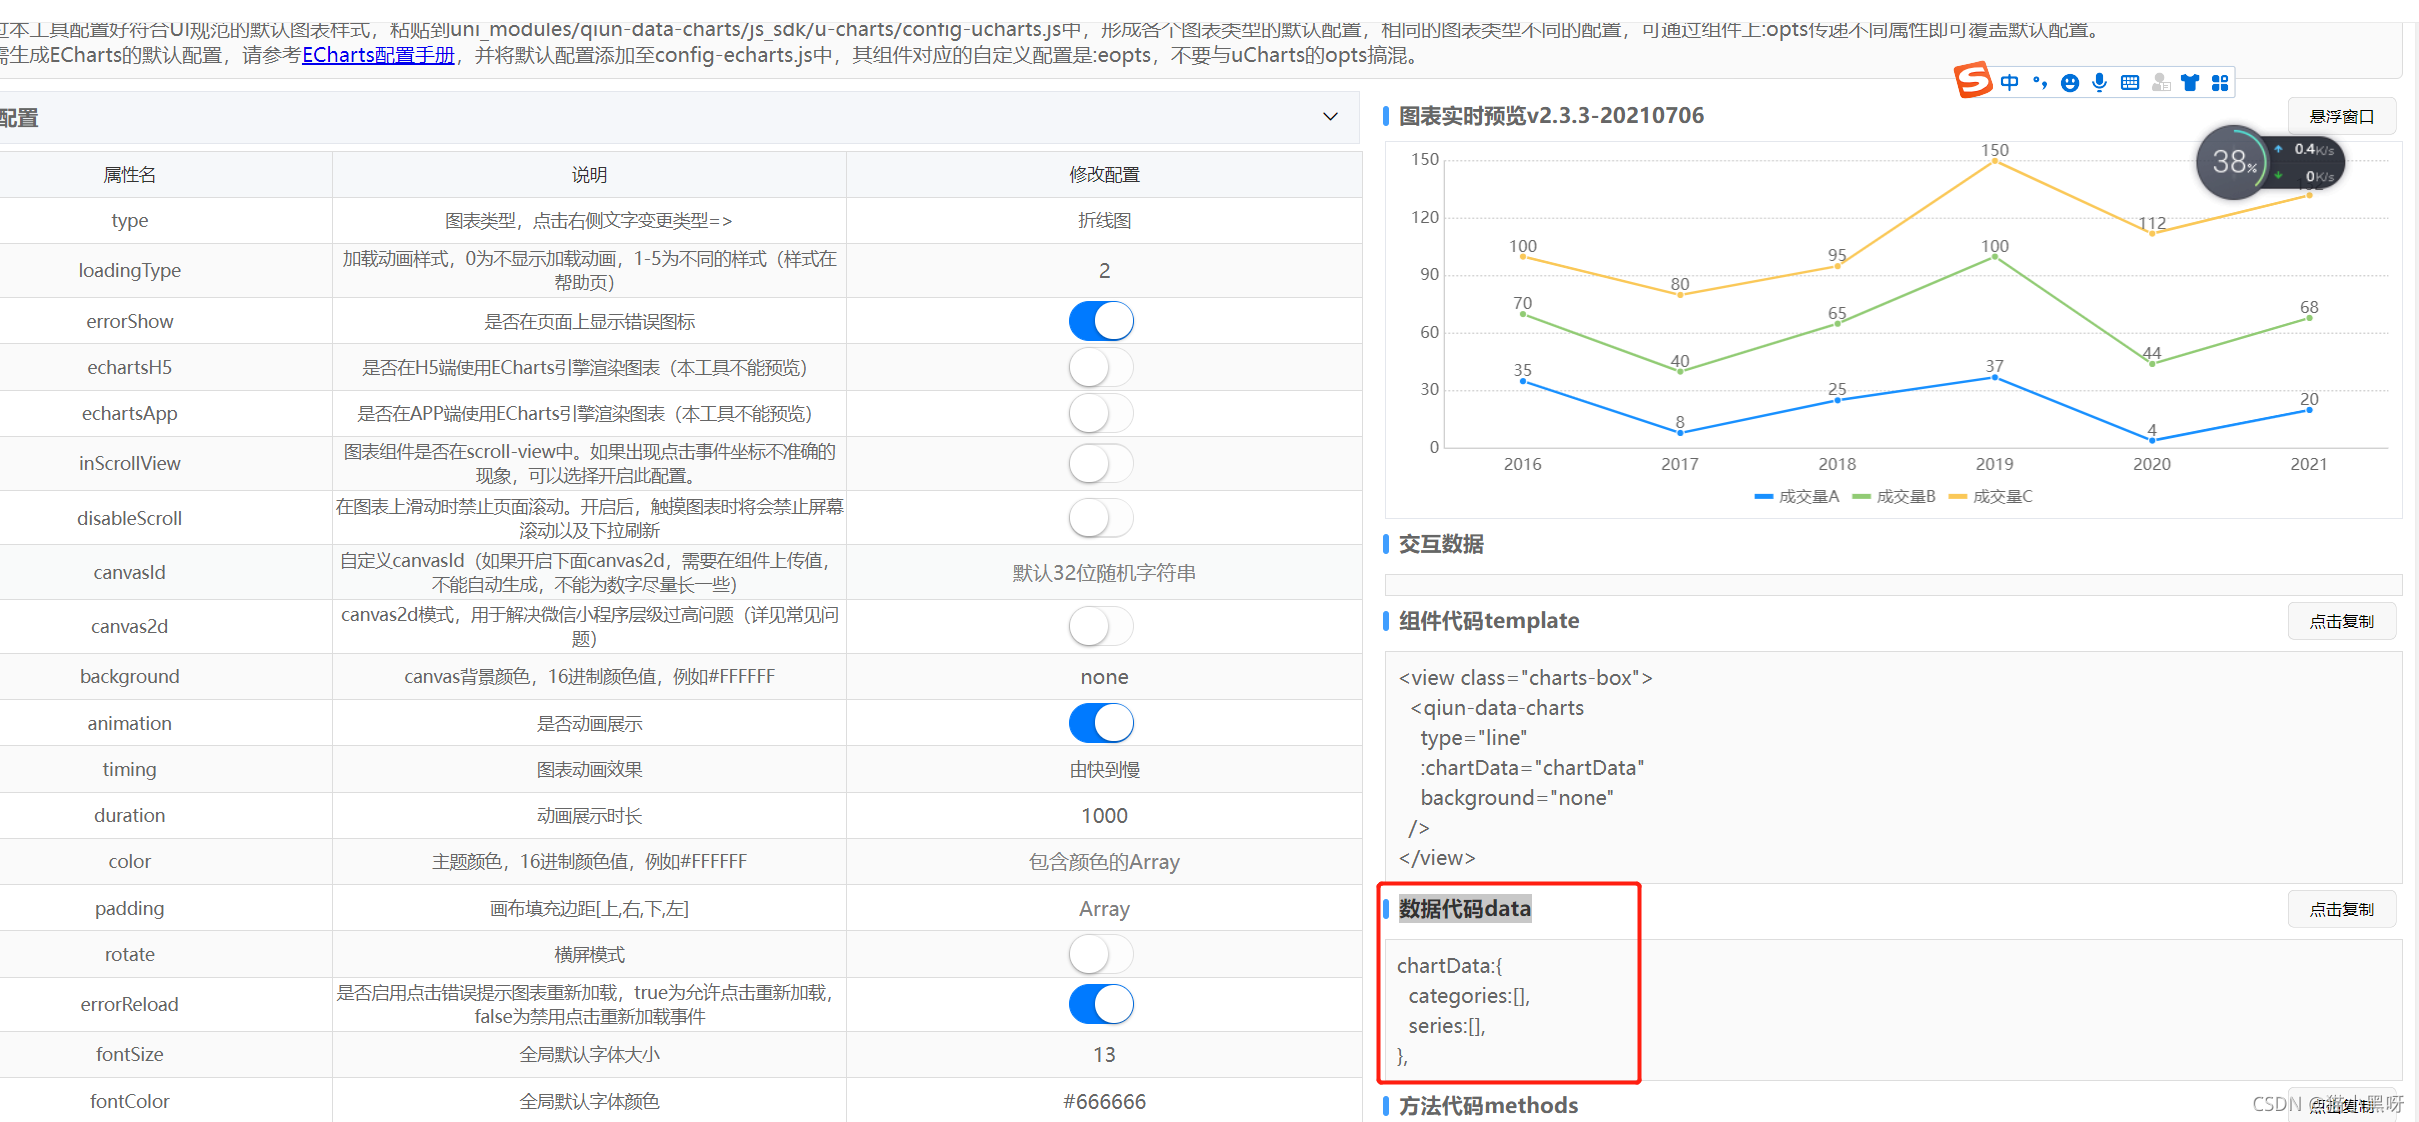Viewport: 2419px width, 1122px height.
Task: Open the Sogou emoji smiley panel
Action: (2070, 83)
